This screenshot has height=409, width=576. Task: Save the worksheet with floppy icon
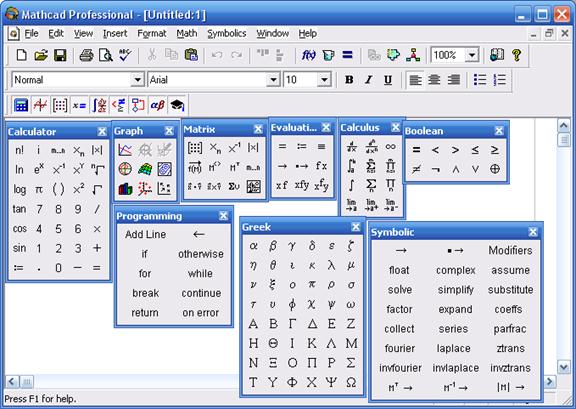pyautogui.click(x=60, y=55)
